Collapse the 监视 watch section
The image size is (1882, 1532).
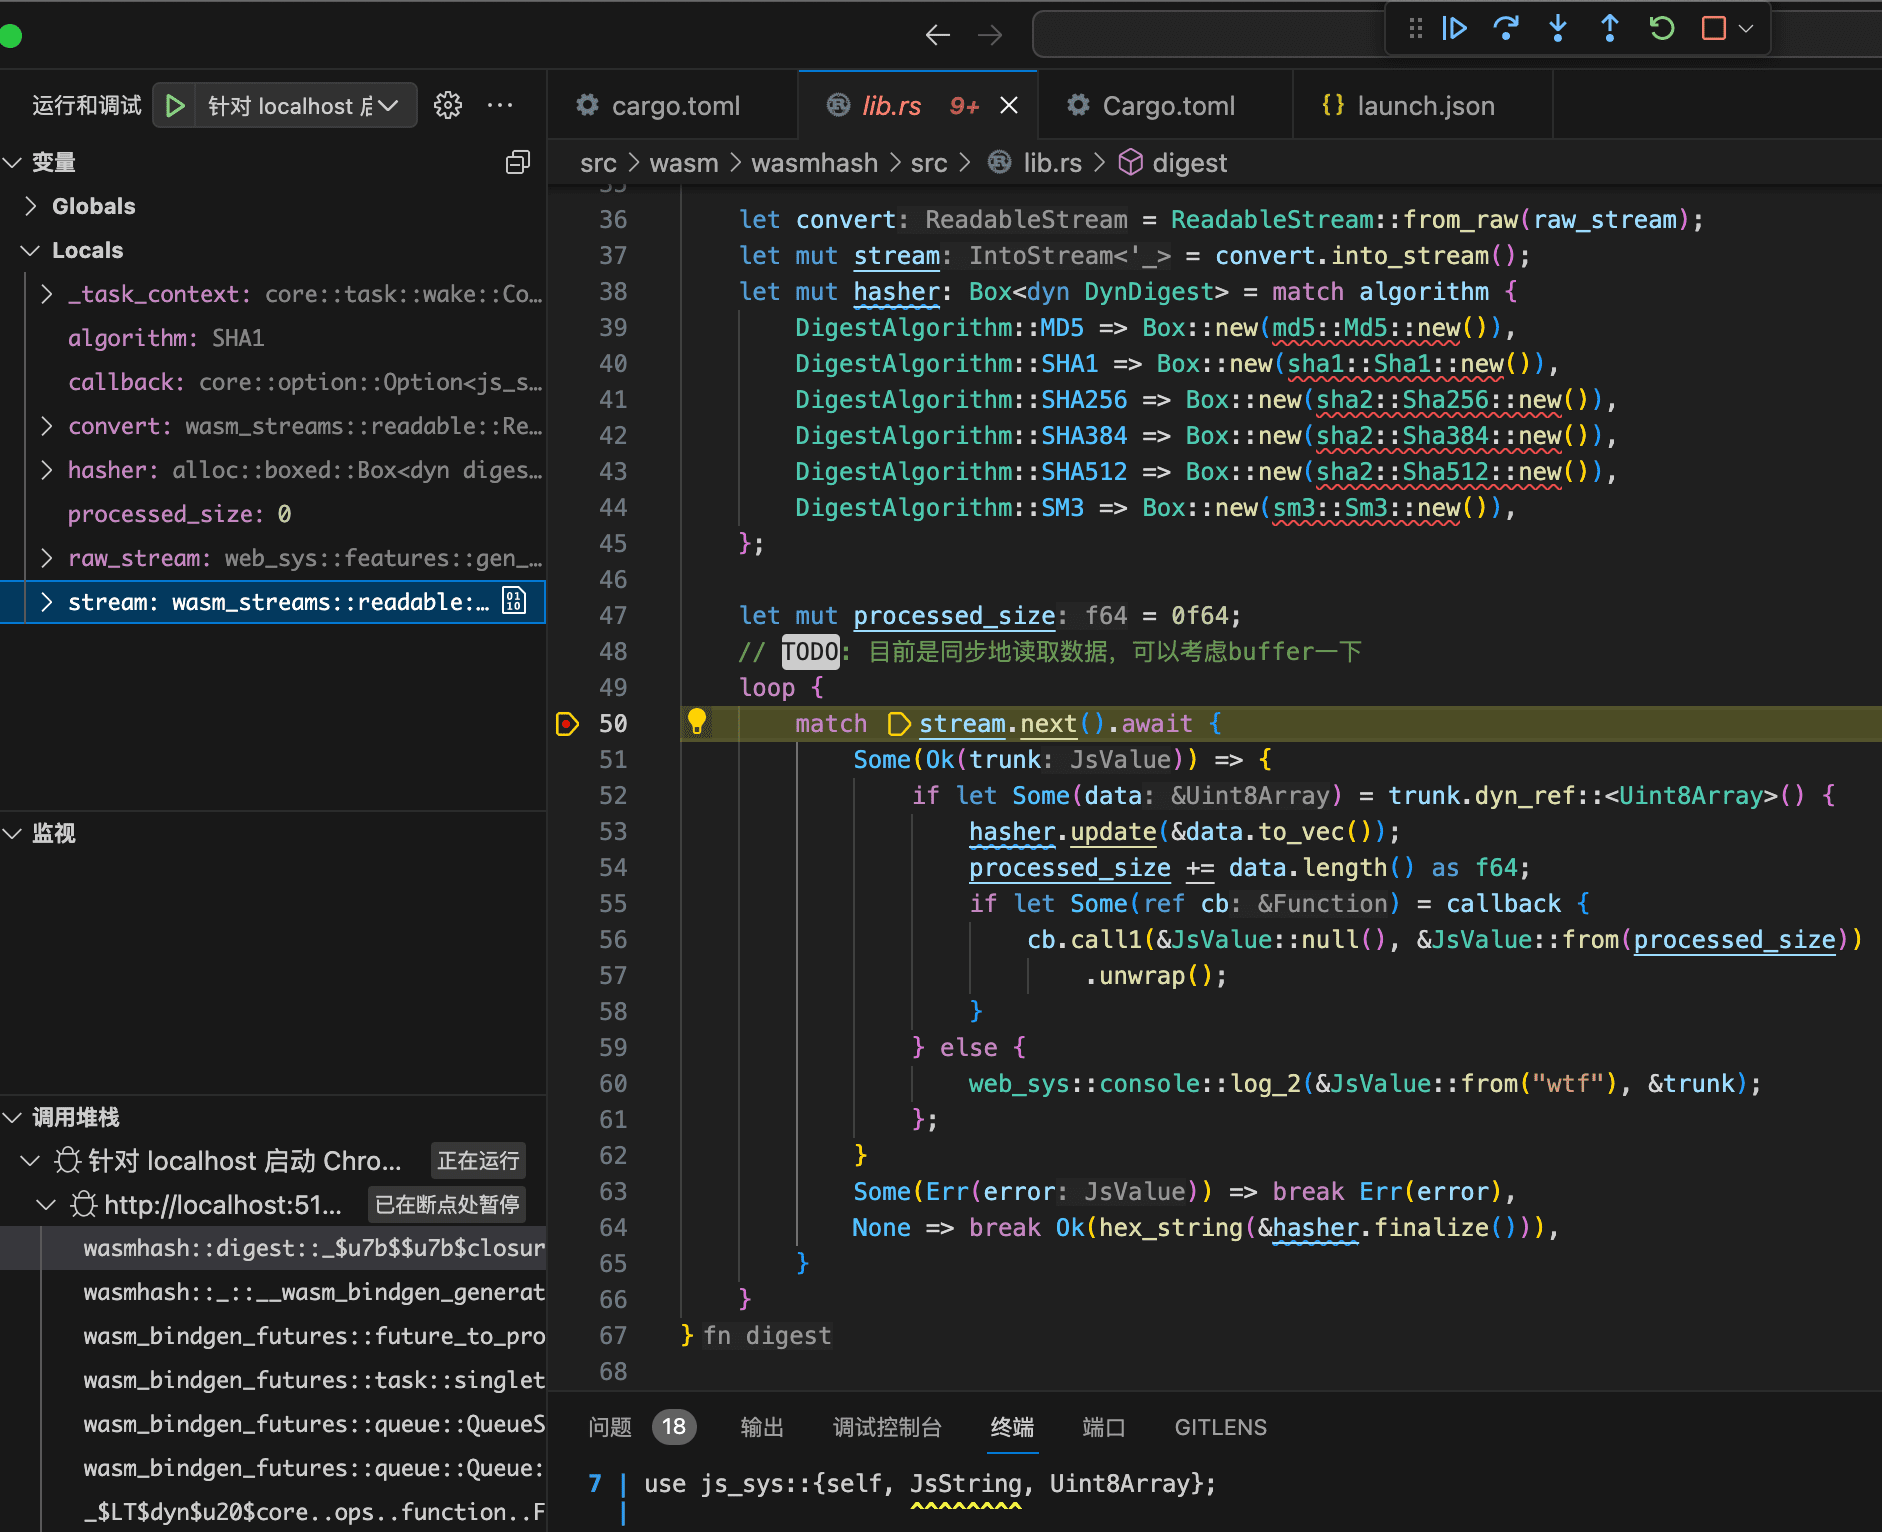(x=13, y=833)
